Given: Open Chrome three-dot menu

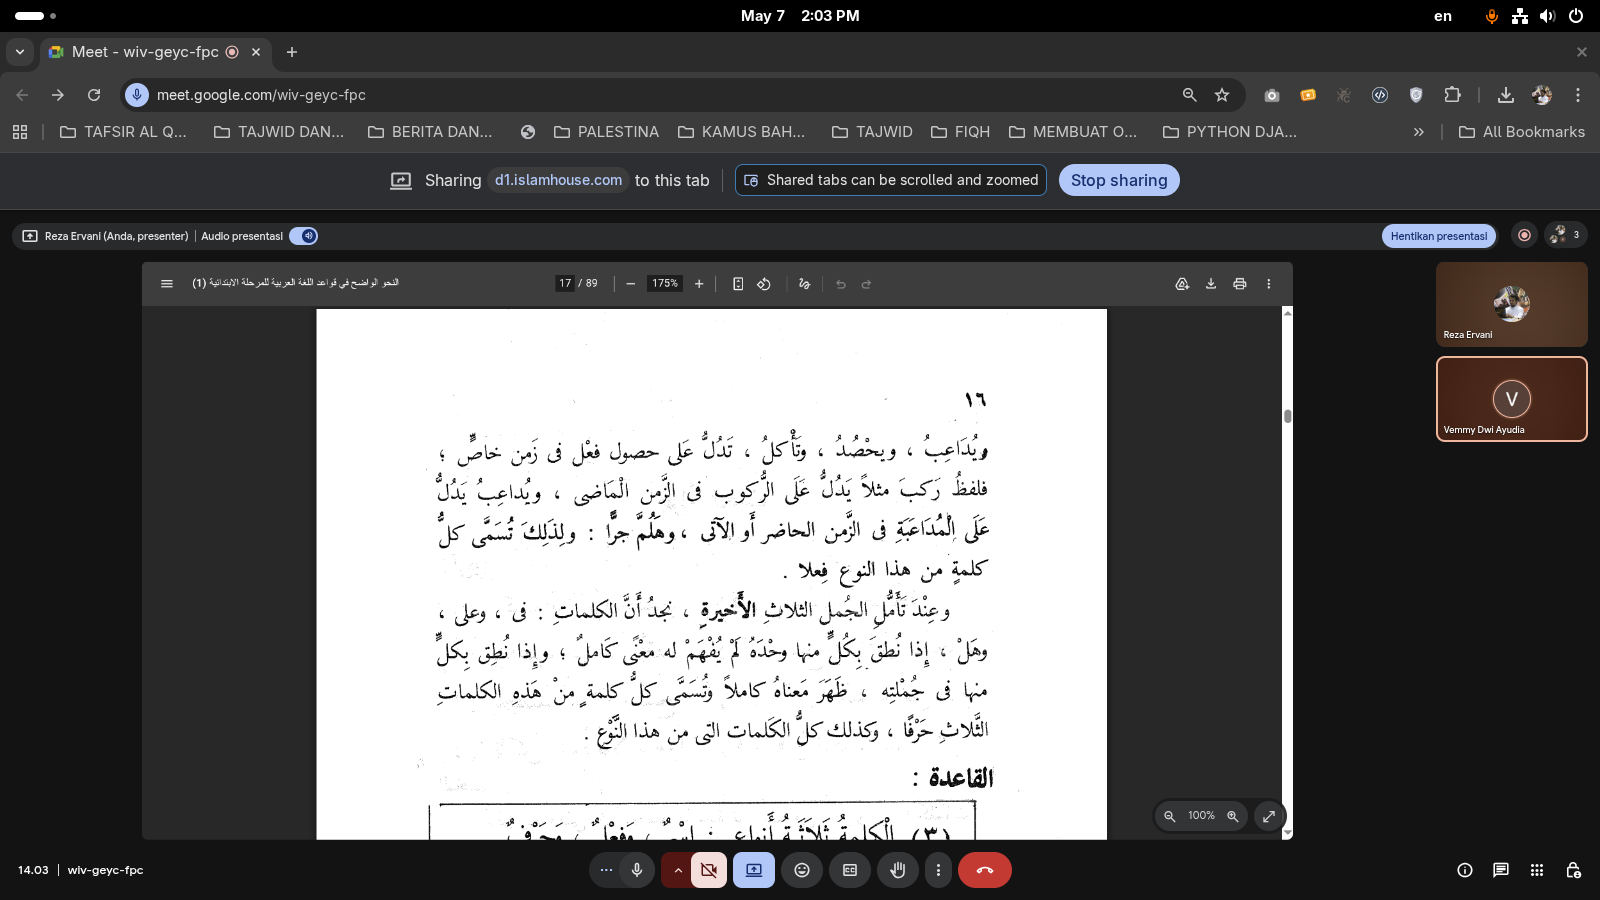Looking at the screenshot, I should (1578, 95).
